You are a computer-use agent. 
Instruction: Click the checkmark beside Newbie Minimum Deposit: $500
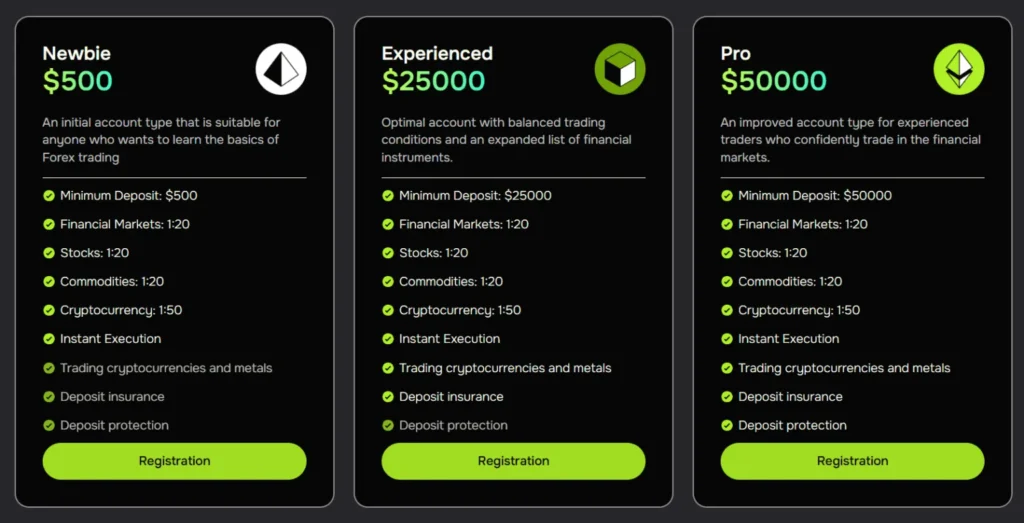click(x=49, y=196)
